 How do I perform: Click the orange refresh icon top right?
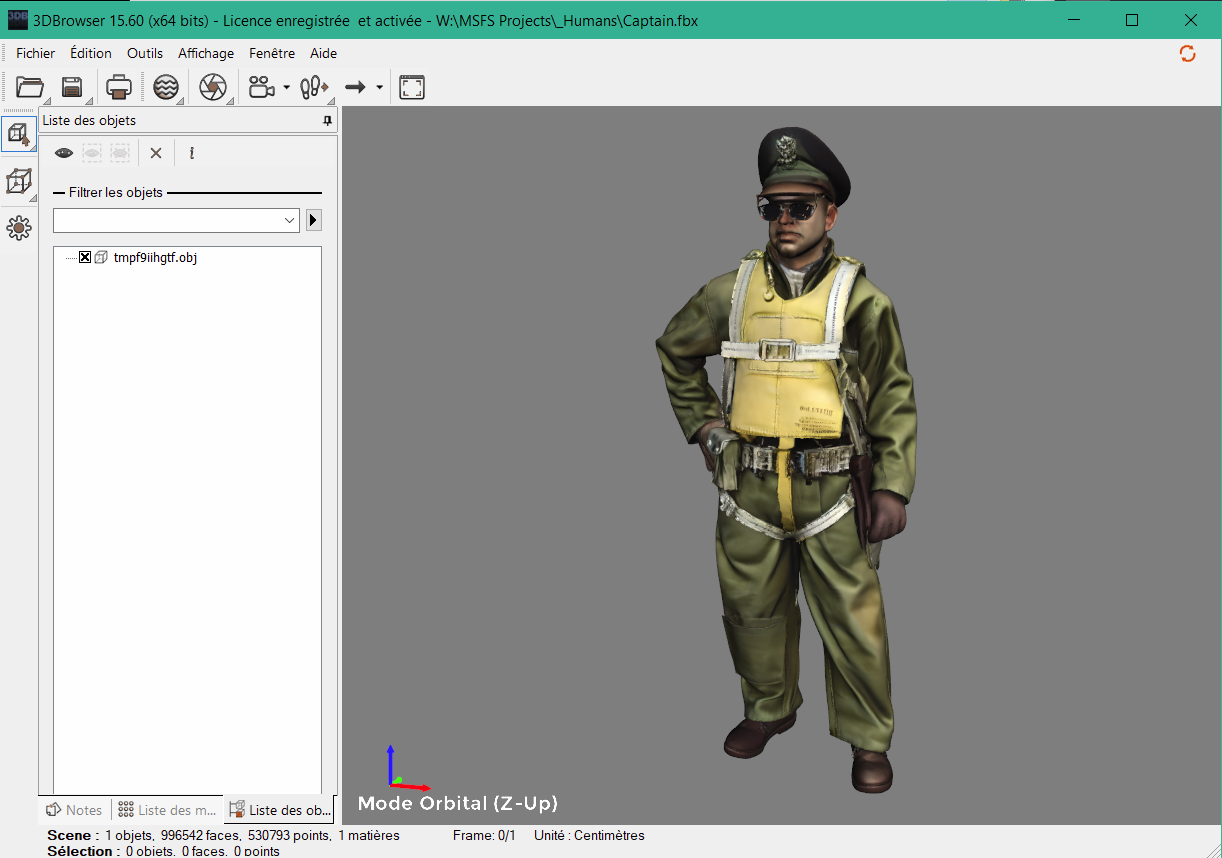pyautogui.click(x=1188, y=53)
